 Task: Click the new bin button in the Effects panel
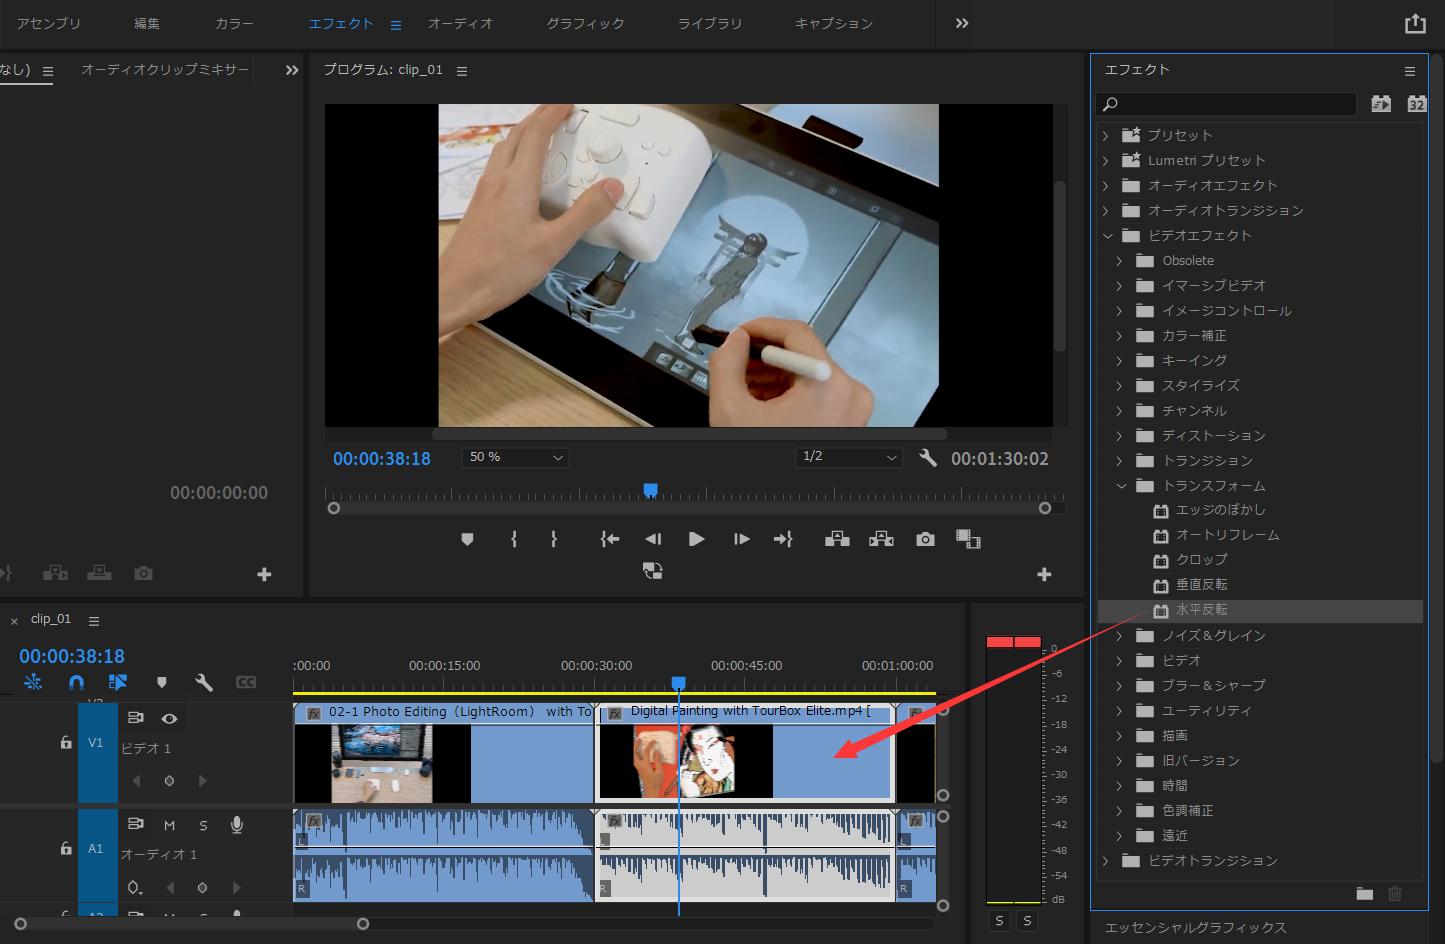(1364, 894)
